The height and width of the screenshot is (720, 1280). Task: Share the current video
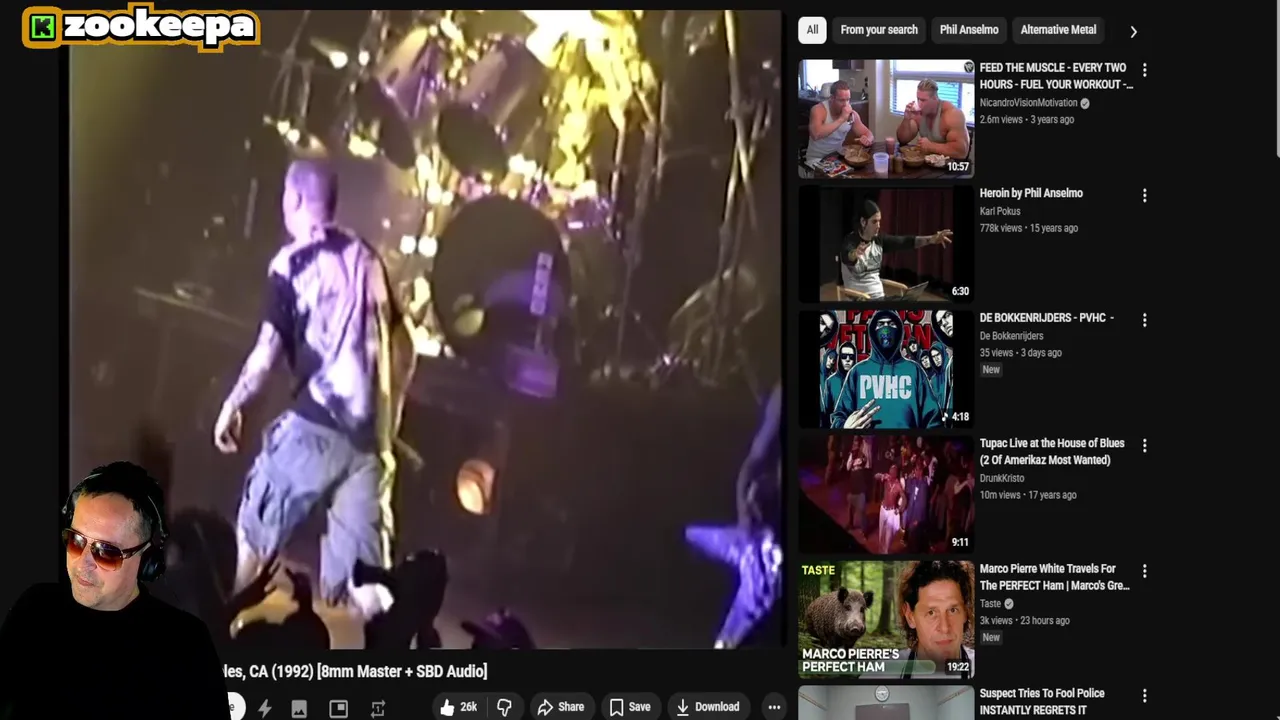click(561, 707)
